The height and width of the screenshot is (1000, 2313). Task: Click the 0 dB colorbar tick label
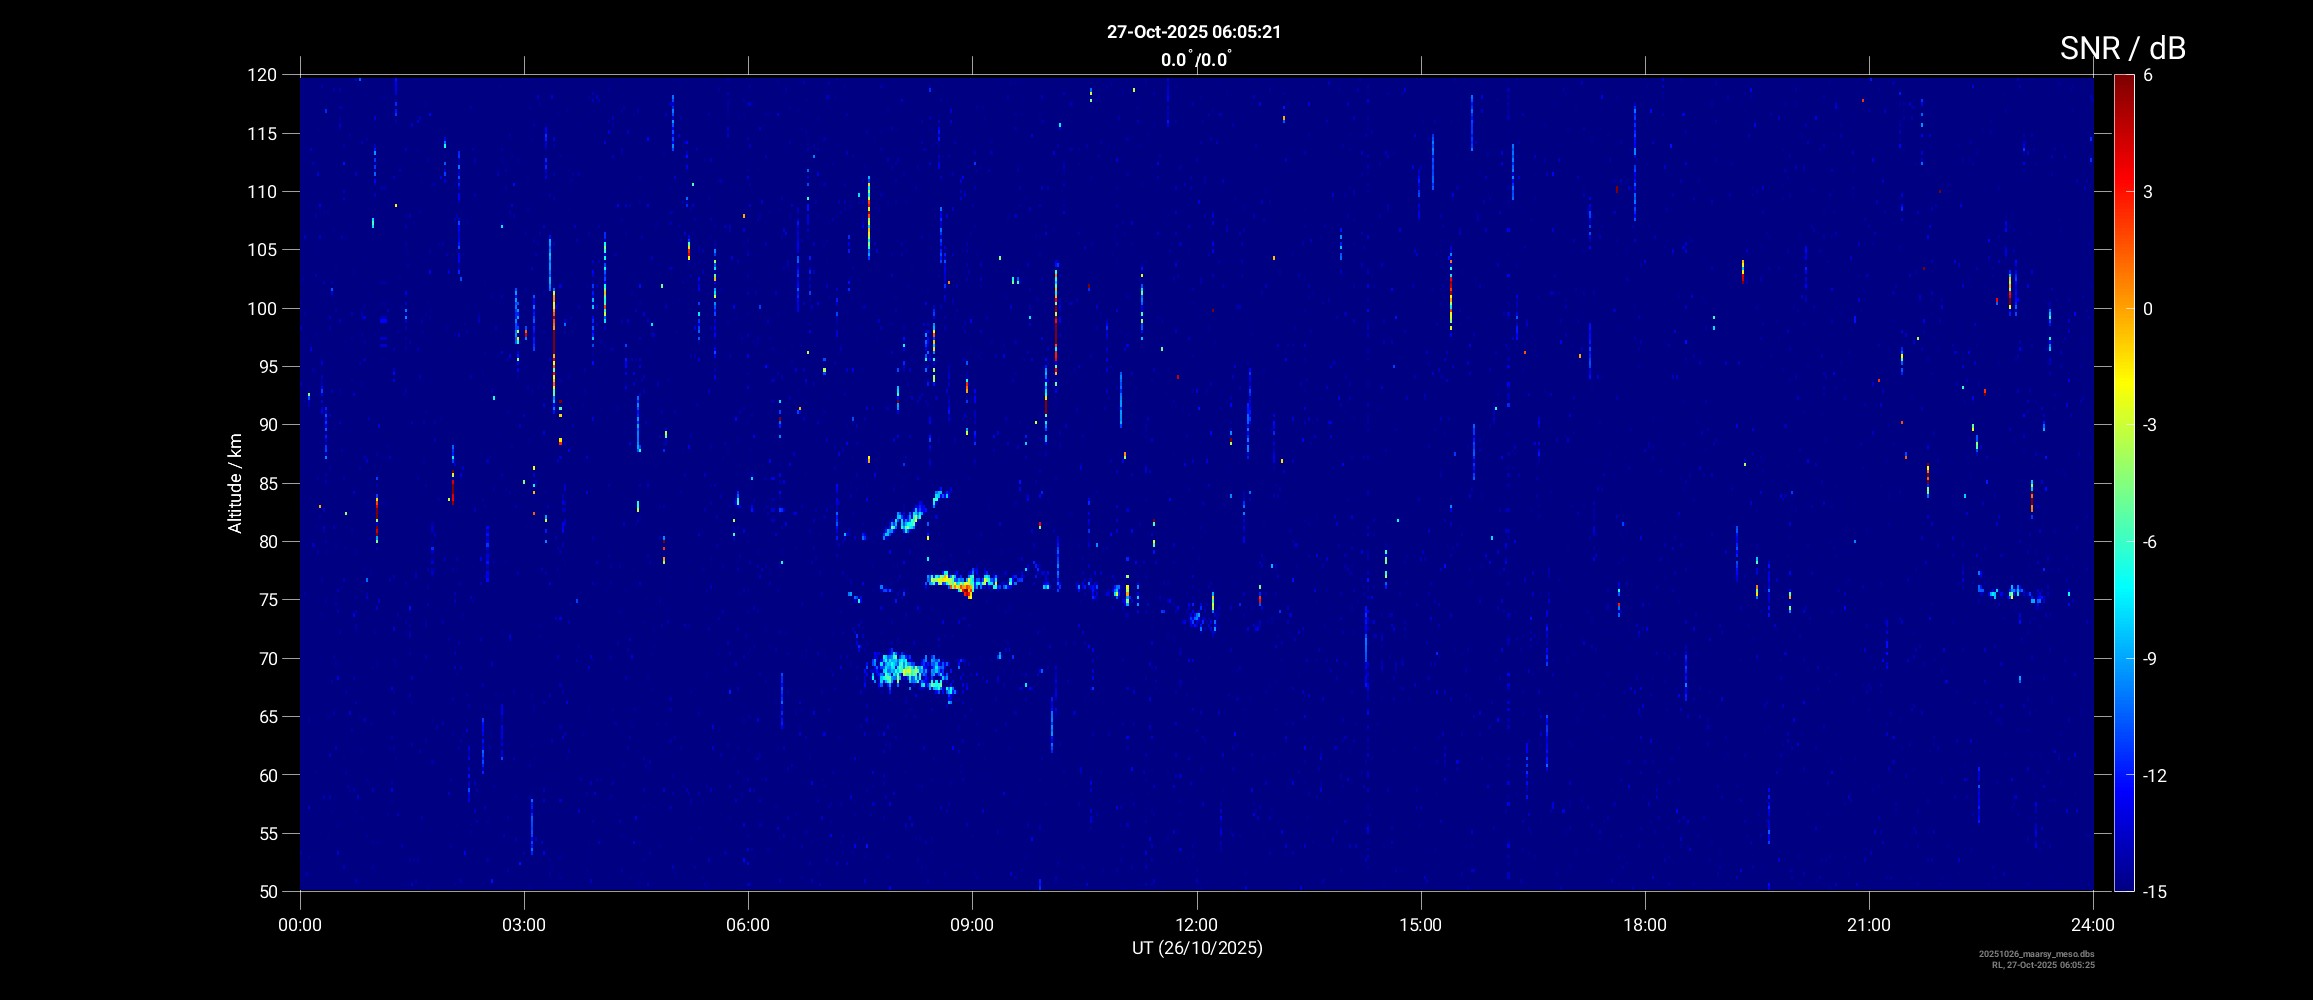click(x=2147, y=309)
